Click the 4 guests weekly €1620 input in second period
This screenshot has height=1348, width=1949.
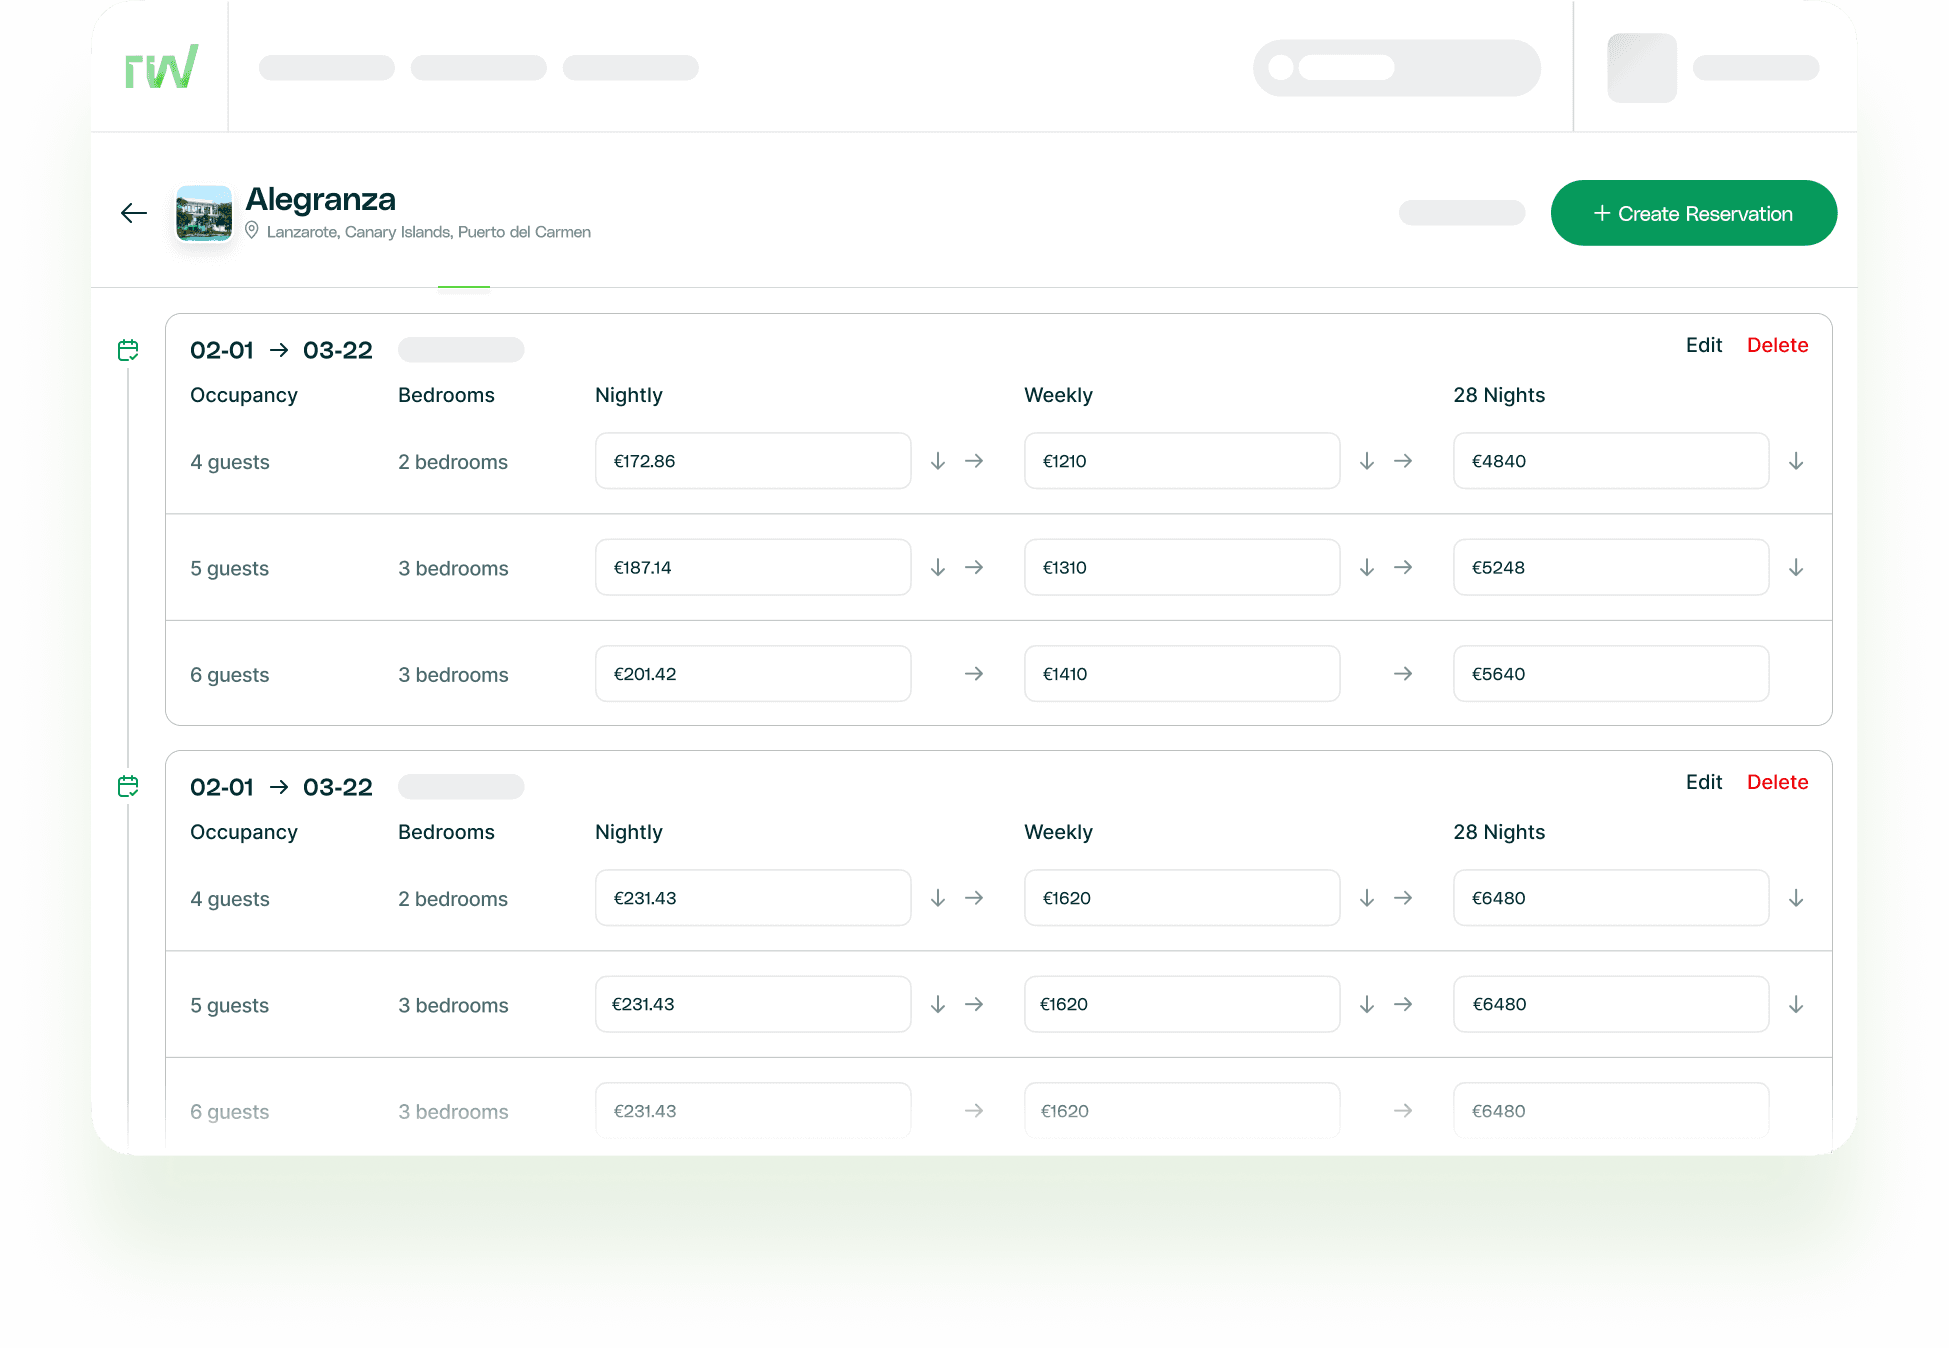pyautogui.click(x=1182, y=898)
